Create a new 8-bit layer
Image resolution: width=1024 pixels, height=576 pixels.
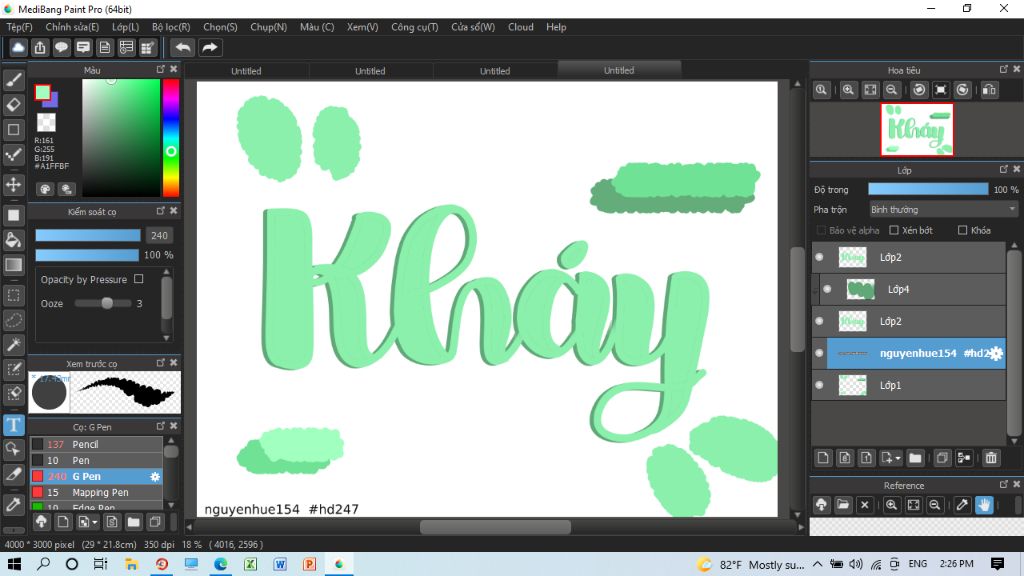844,458
